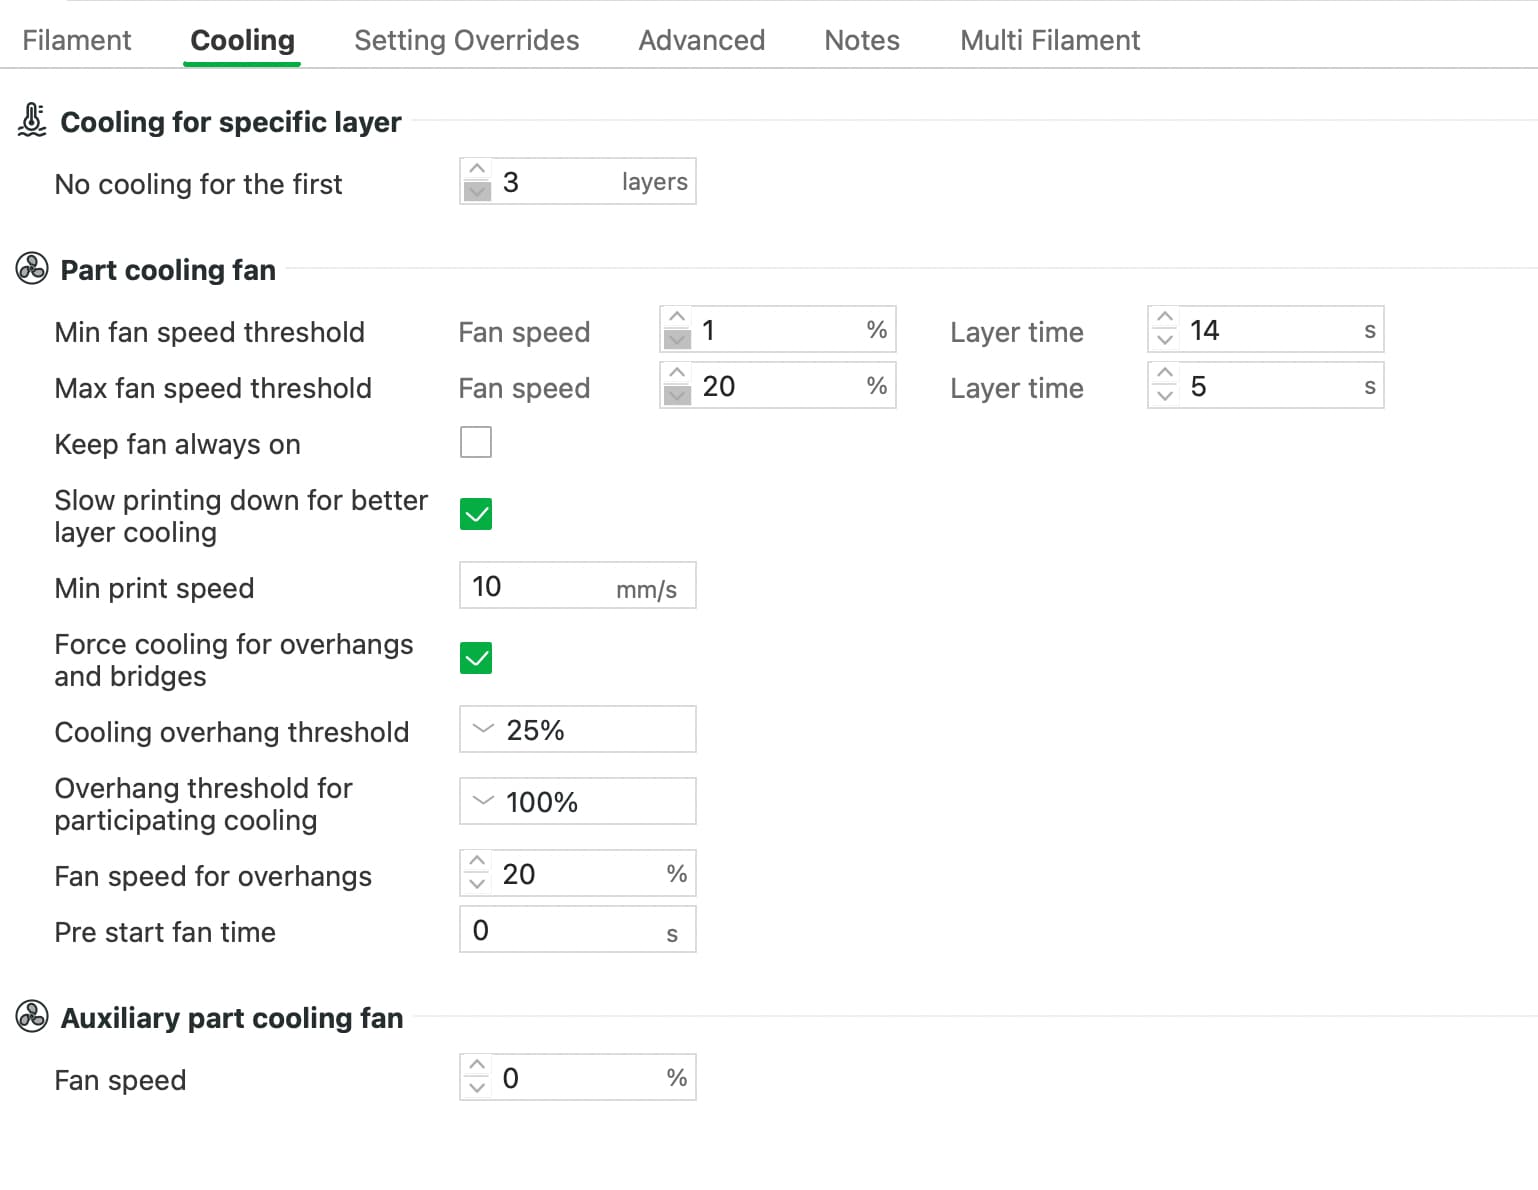Click the fan icon beside Part cooling fan

pyautogui.click(x=32, y=268)
